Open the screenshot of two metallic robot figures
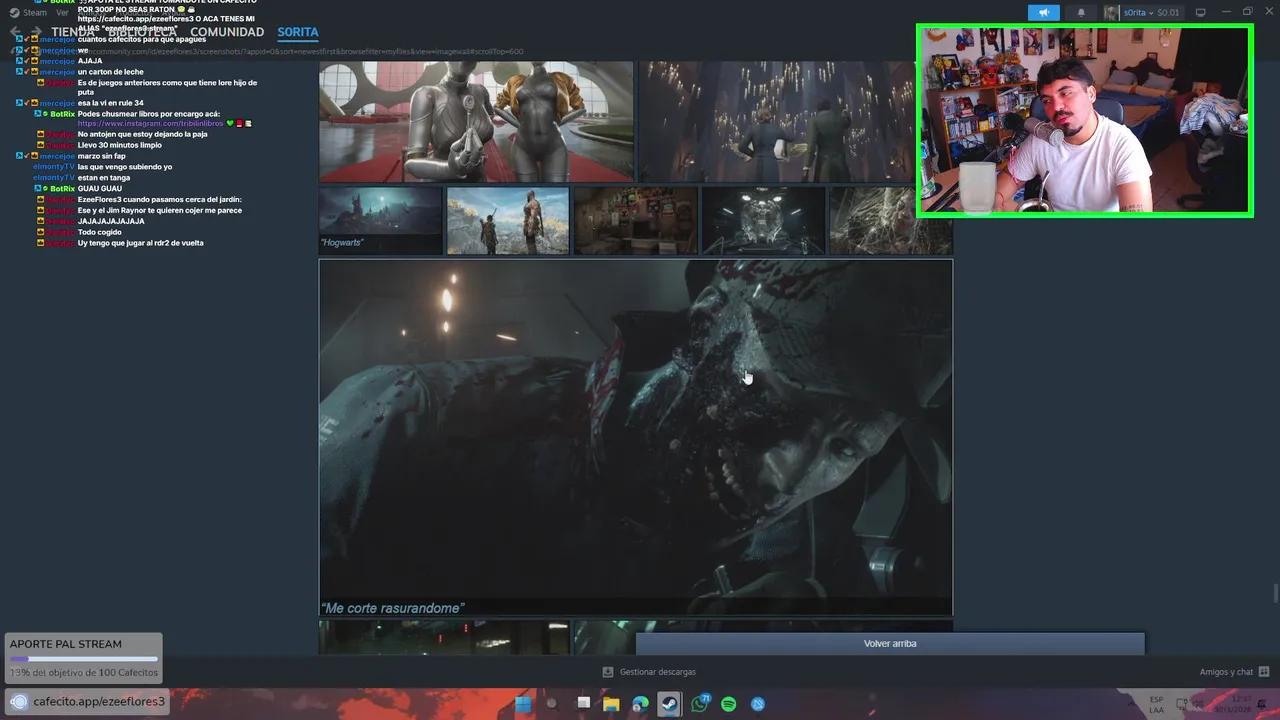 476,121
